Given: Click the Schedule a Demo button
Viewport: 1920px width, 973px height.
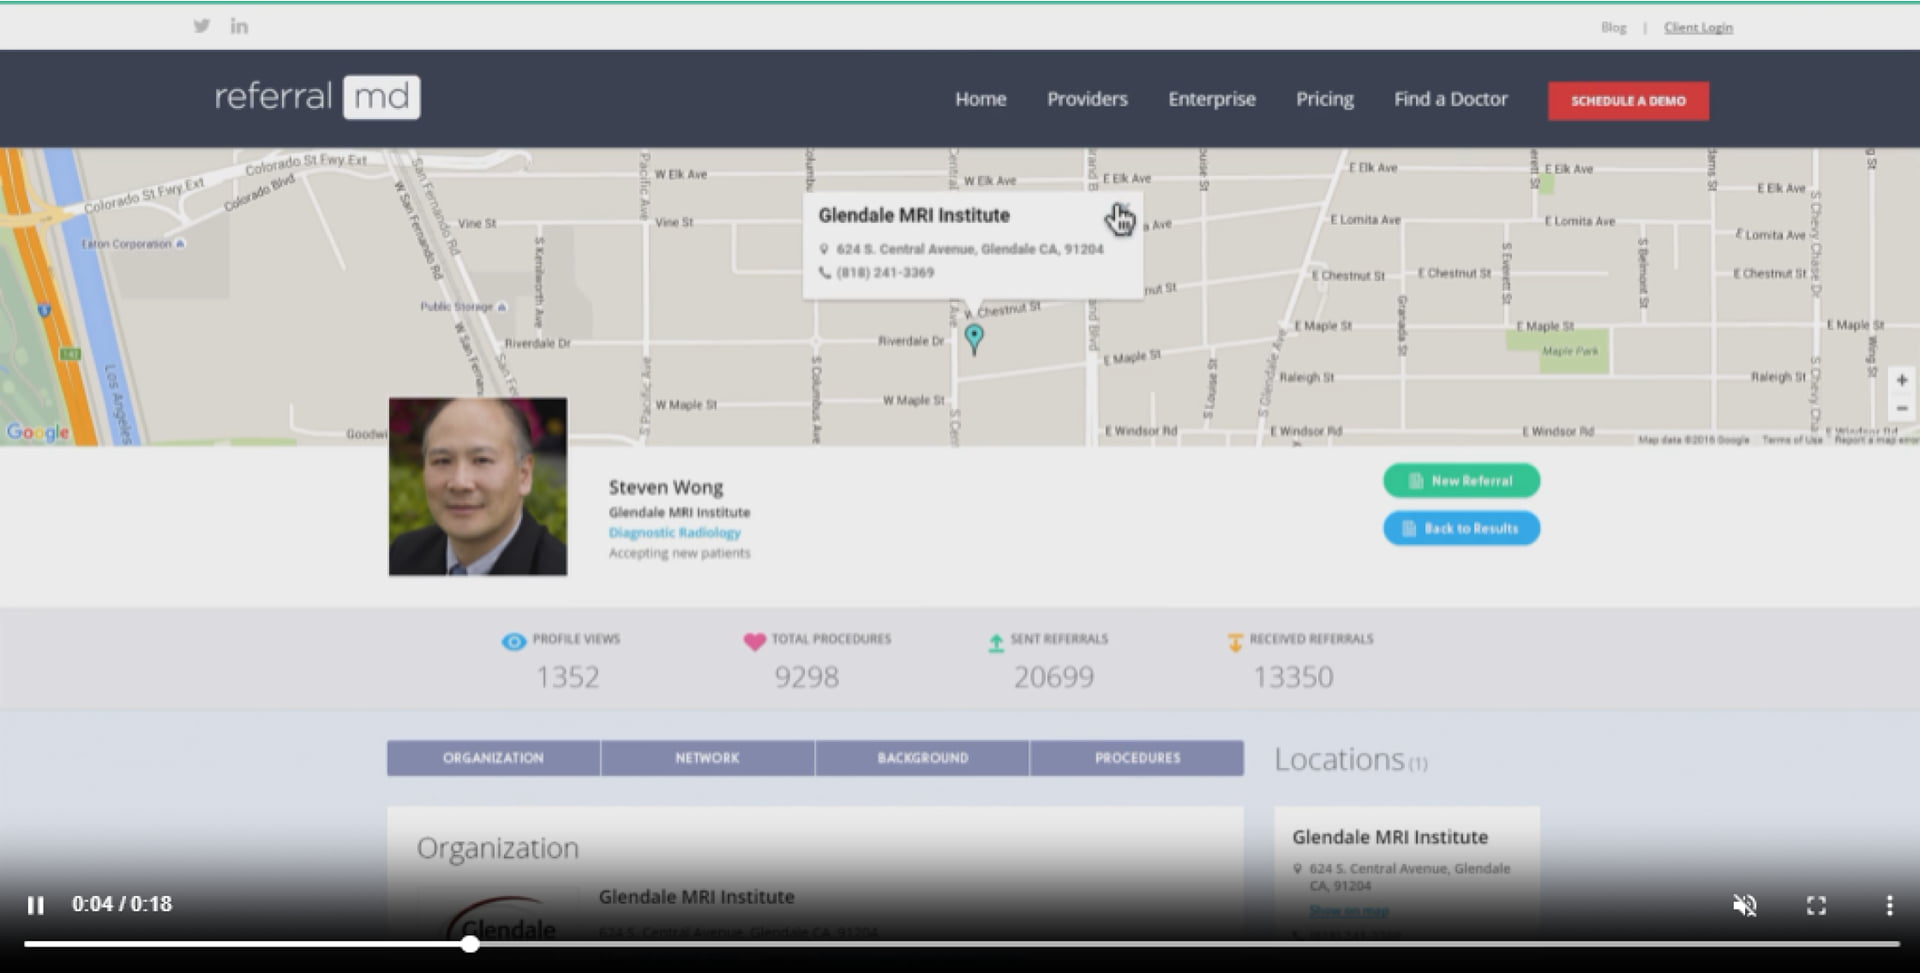Looking at the screenshot, I should click(x=1628, y=100).
